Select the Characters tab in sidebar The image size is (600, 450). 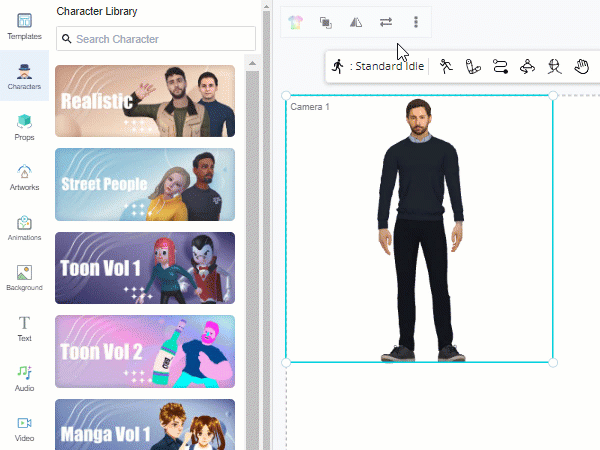click(24, 76)
